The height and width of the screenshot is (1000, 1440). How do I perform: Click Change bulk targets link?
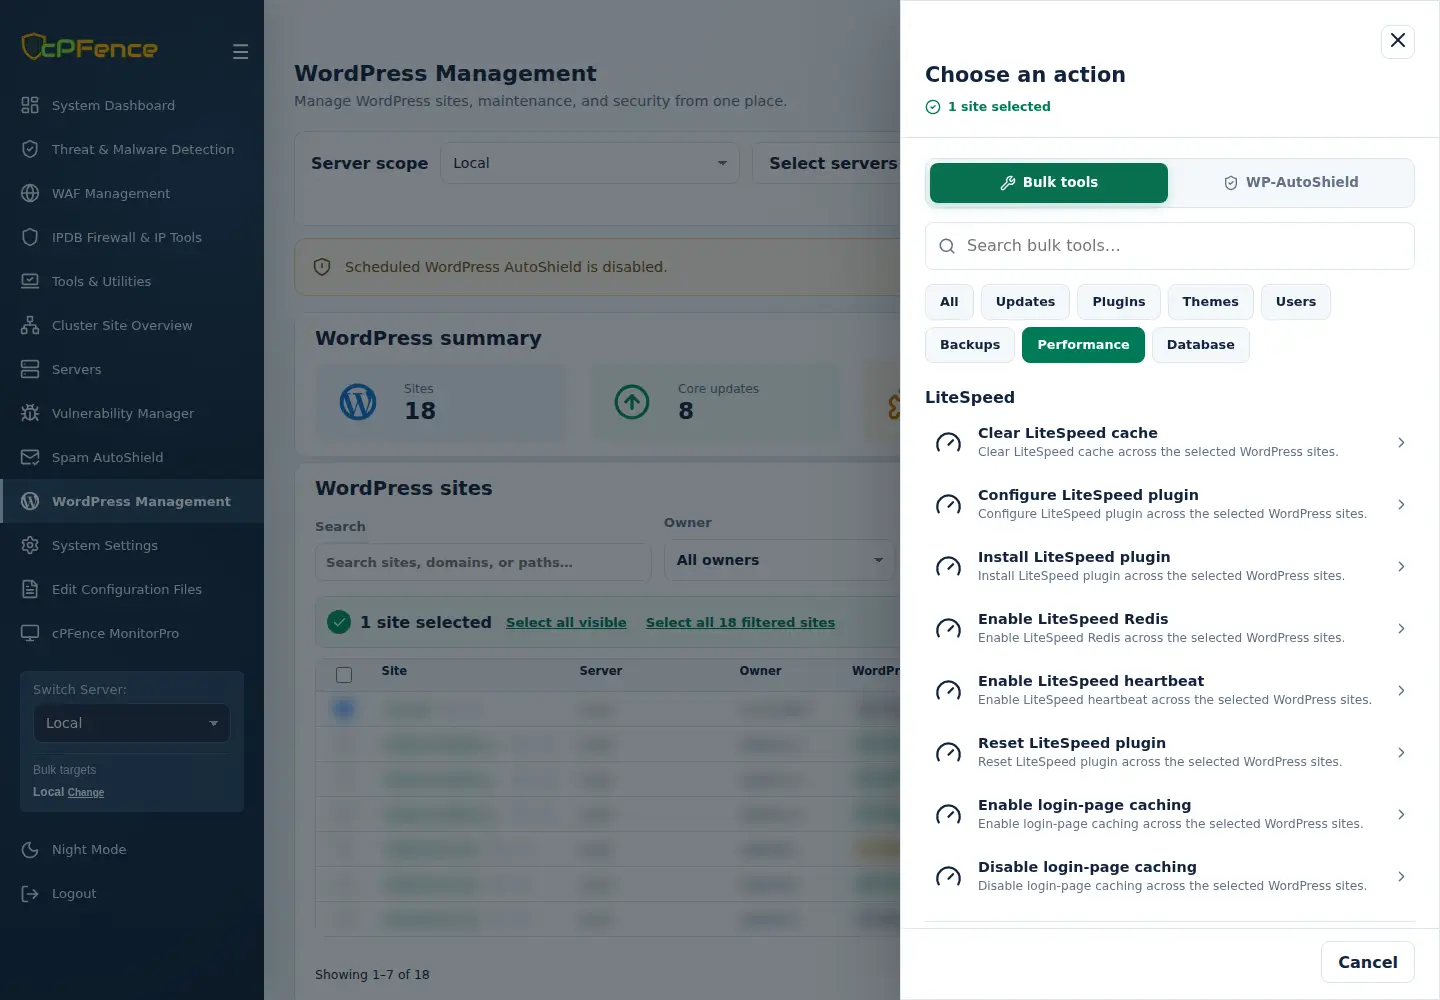(x=86, y=792)
